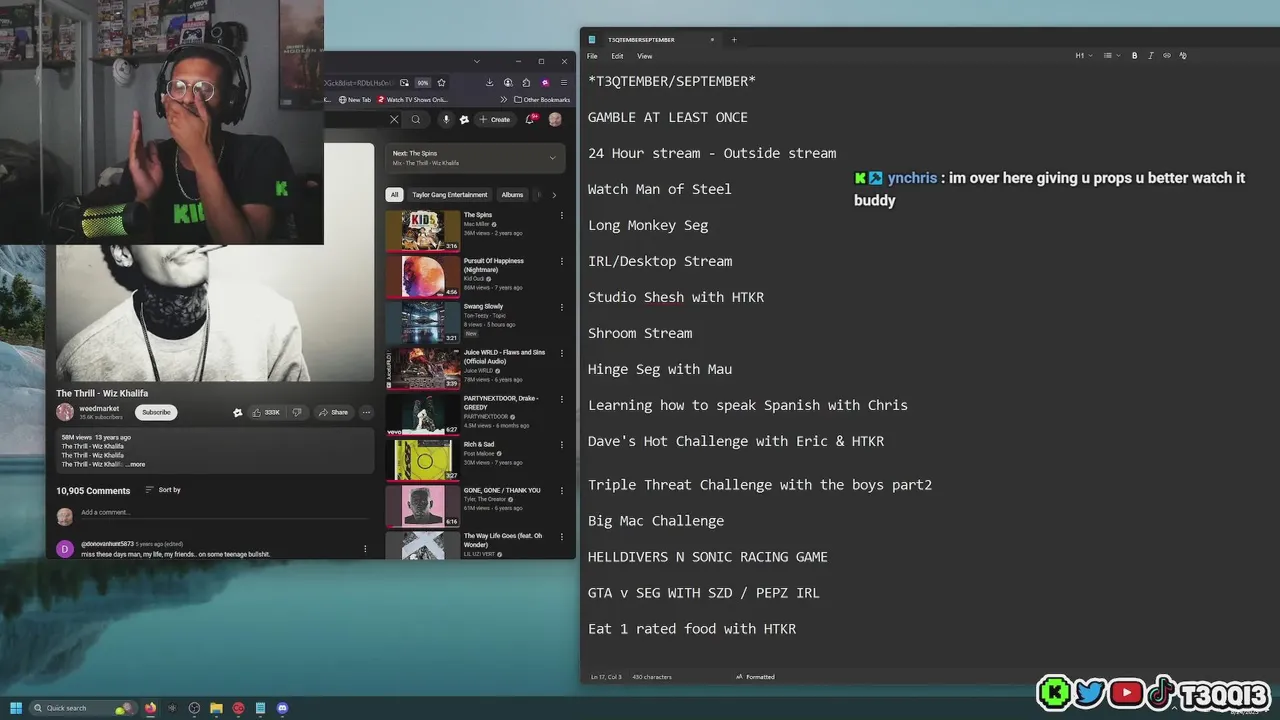Click the 90% zoom level indicator
Image resolution: width=1280 pixels, height=720 pixels.
[423, 83]
